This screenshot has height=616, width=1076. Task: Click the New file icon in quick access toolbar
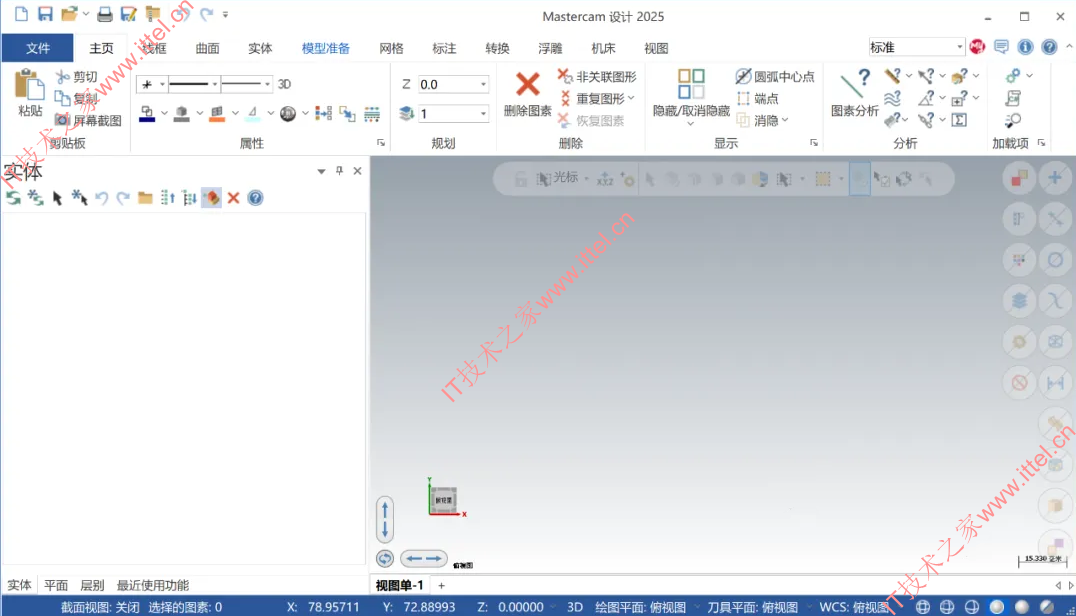(21, 14)
